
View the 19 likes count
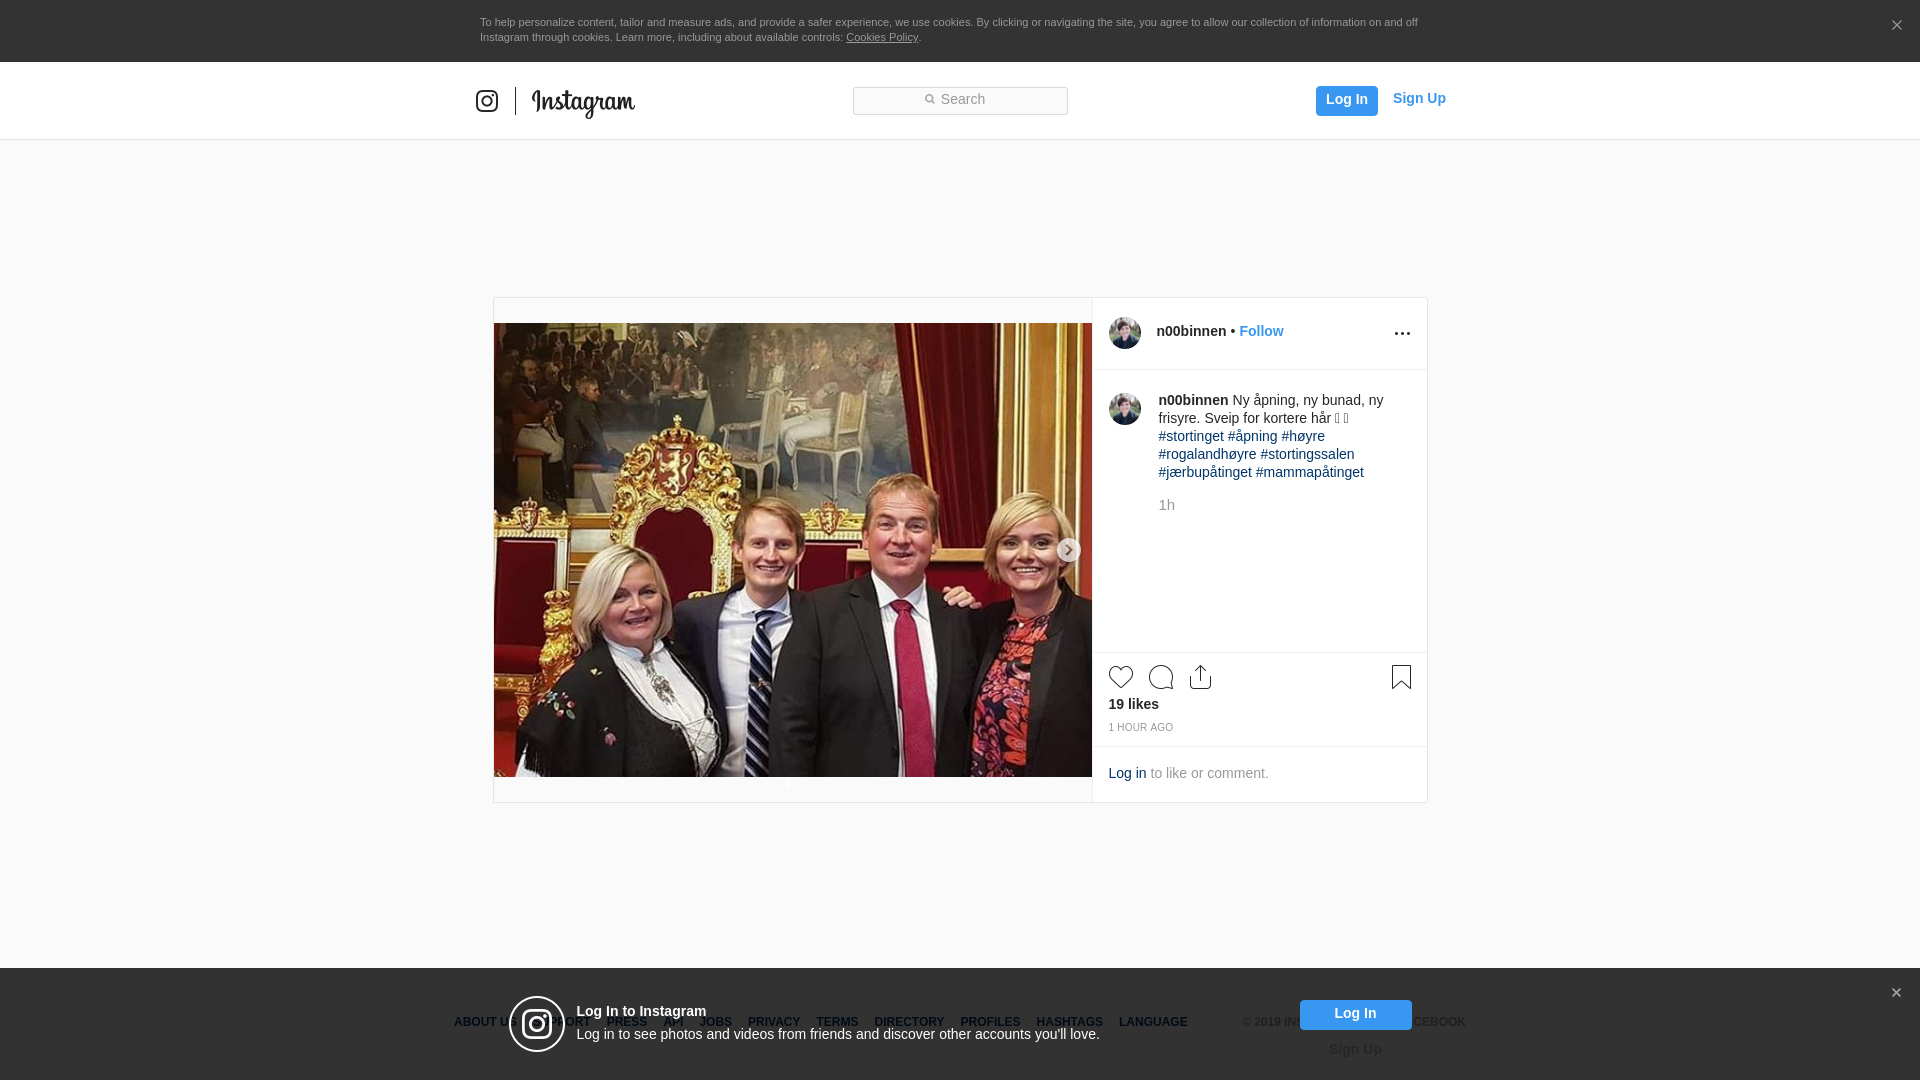tap(1133, 704)
